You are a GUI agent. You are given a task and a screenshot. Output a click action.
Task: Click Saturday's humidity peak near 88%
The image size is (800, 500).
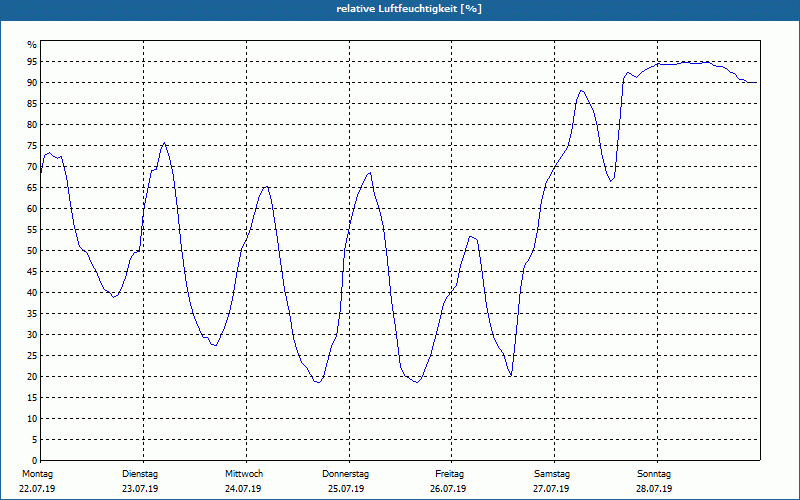(581, 90)
